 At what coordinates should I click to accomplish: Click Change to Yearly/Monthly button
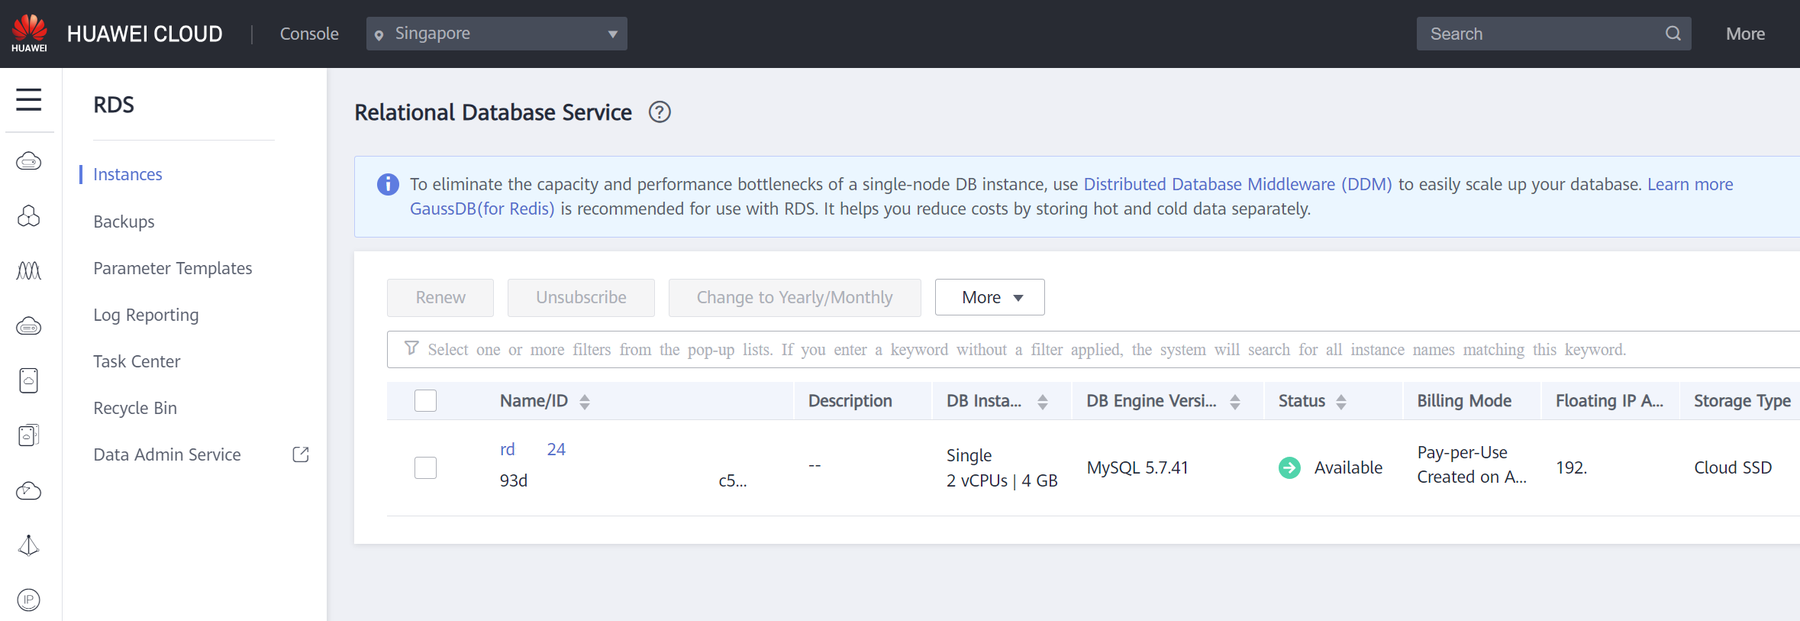pyautogui.click(x=794, y=297)
